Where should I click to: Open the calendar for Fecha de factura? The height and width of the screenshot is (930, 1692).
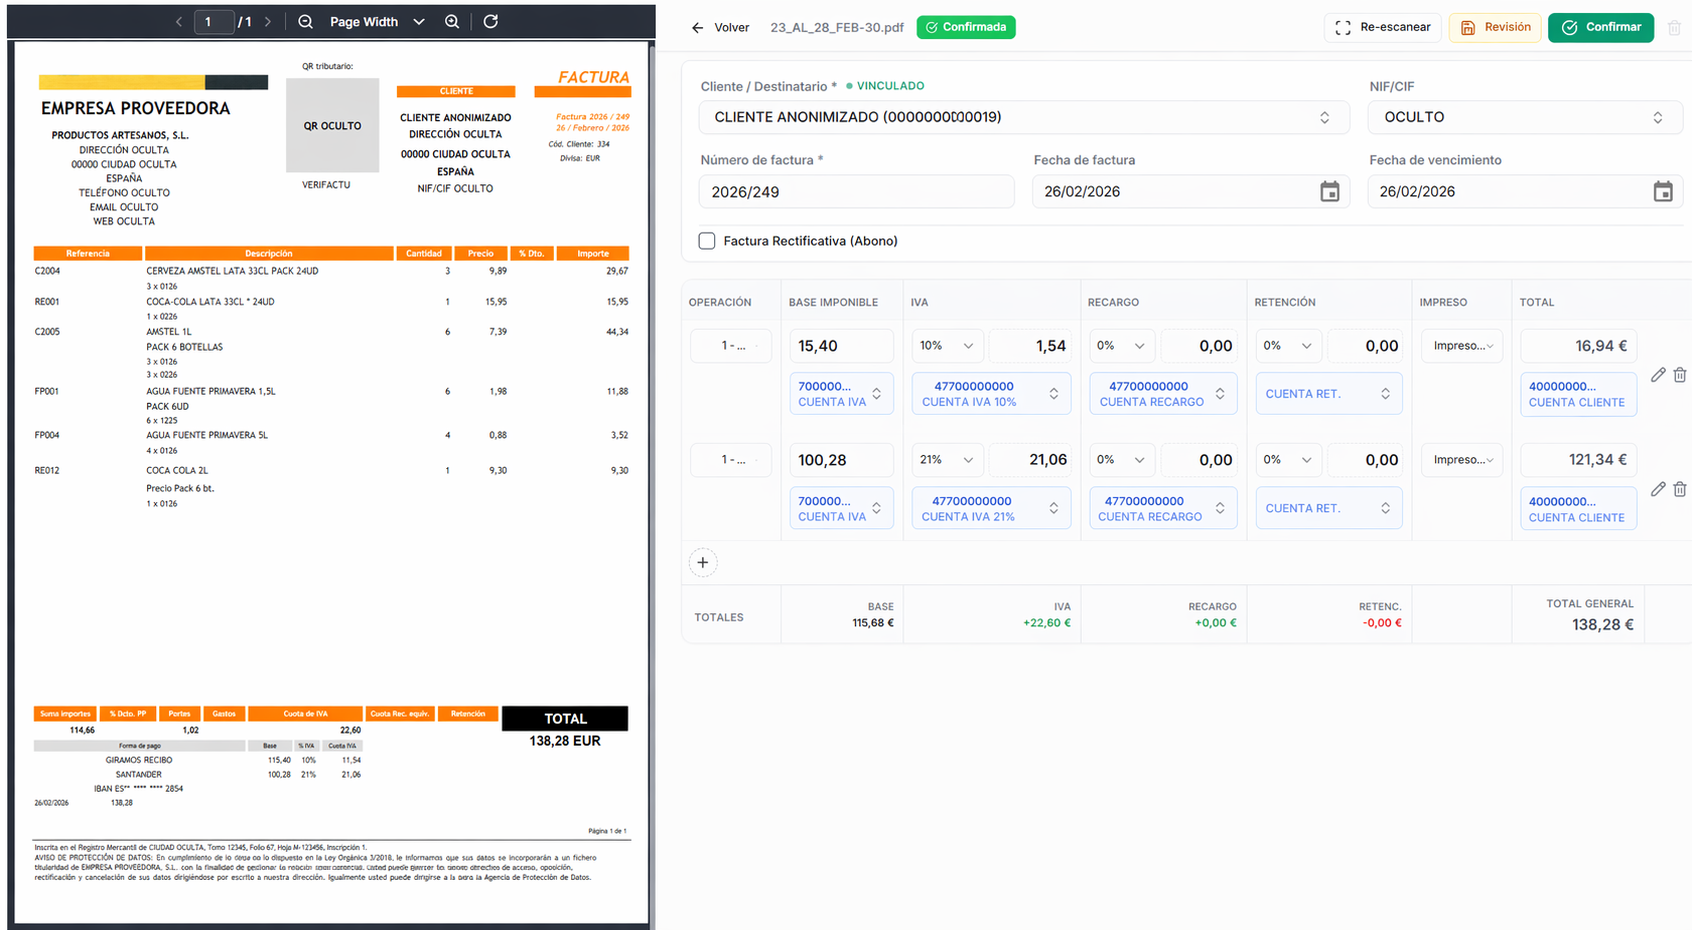click(1329, 191)
